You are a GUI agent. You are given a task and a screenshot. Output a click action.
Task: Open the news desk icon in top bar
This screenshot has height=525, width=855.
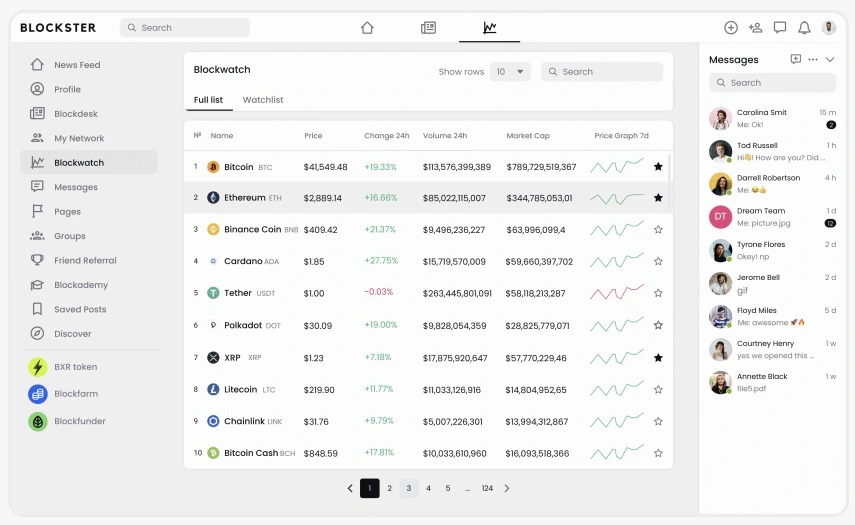point(428,27)
